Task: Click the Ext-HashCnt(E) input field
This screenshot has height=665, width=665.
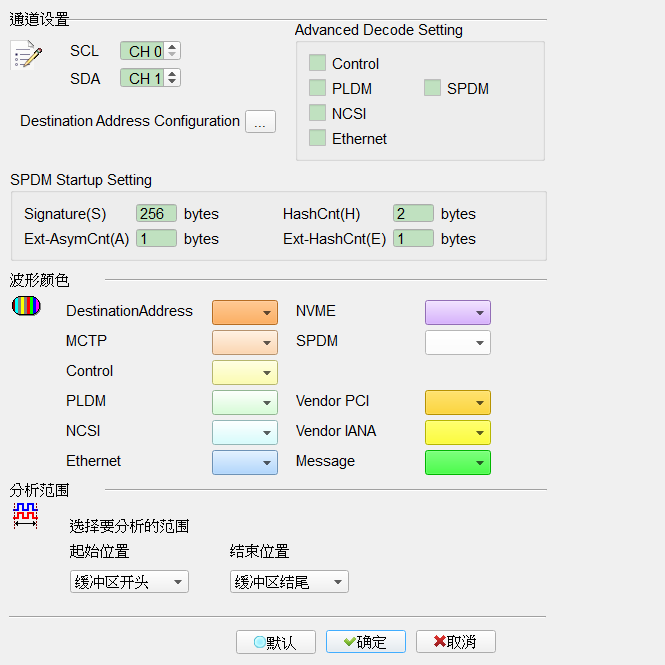Action: pos(413,238)
